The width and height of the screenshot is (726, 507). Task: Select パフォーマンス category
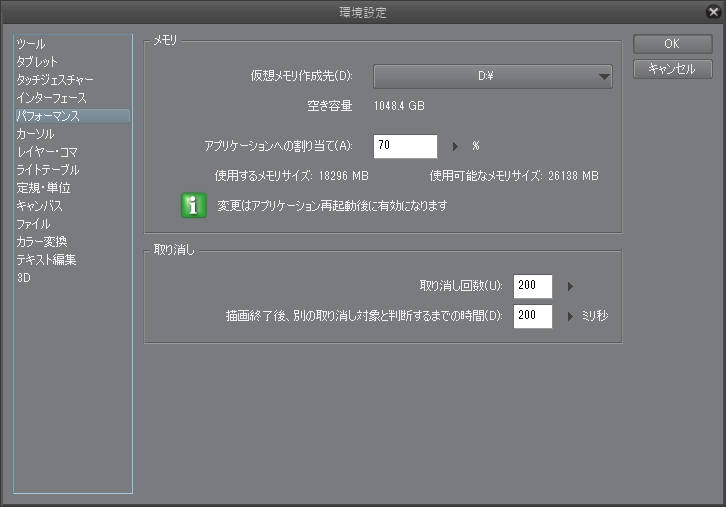coord(73,116)
